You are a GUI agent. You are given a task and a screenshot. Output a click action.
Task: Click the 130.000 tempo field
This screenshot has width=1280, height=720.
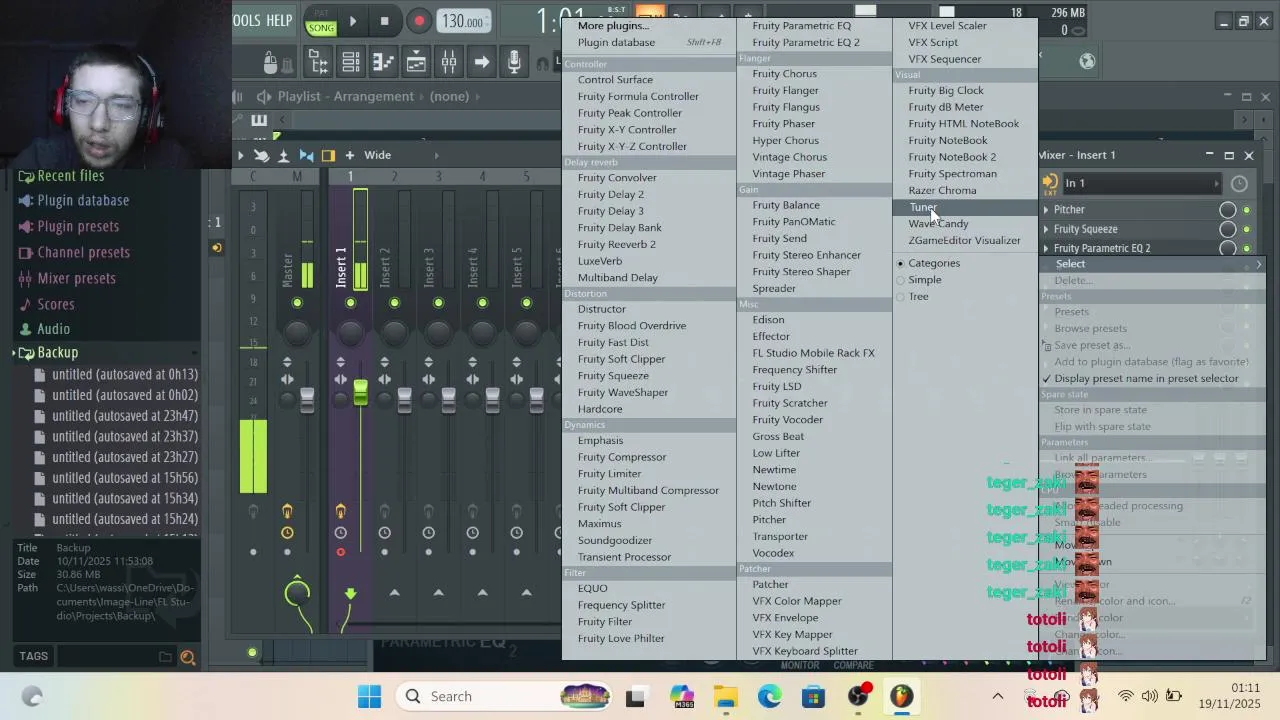[462, 21]
